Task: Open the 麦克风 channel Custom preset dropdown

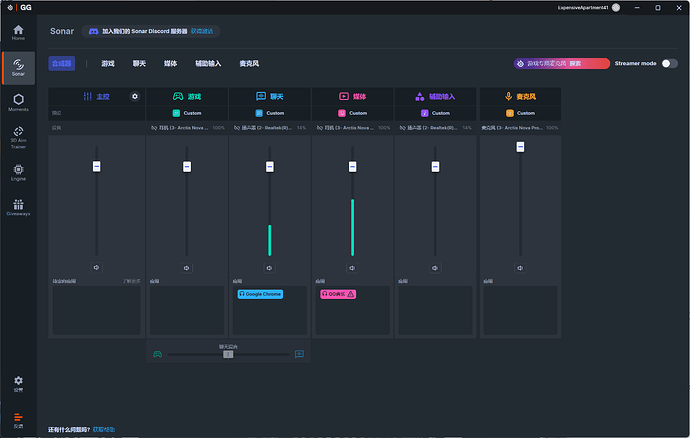Action: tap(520, 113)
